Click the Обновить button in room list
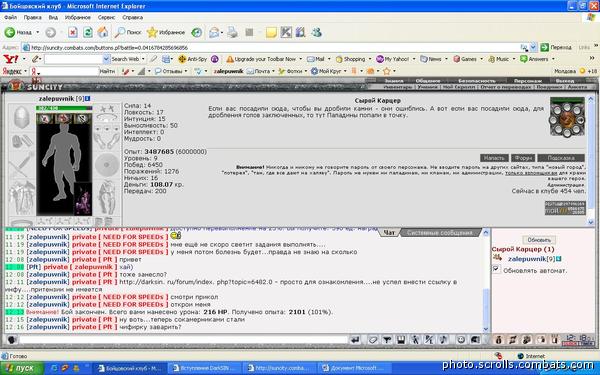The height and width of the screenshot is (375, 600). [x=539, y=240]
